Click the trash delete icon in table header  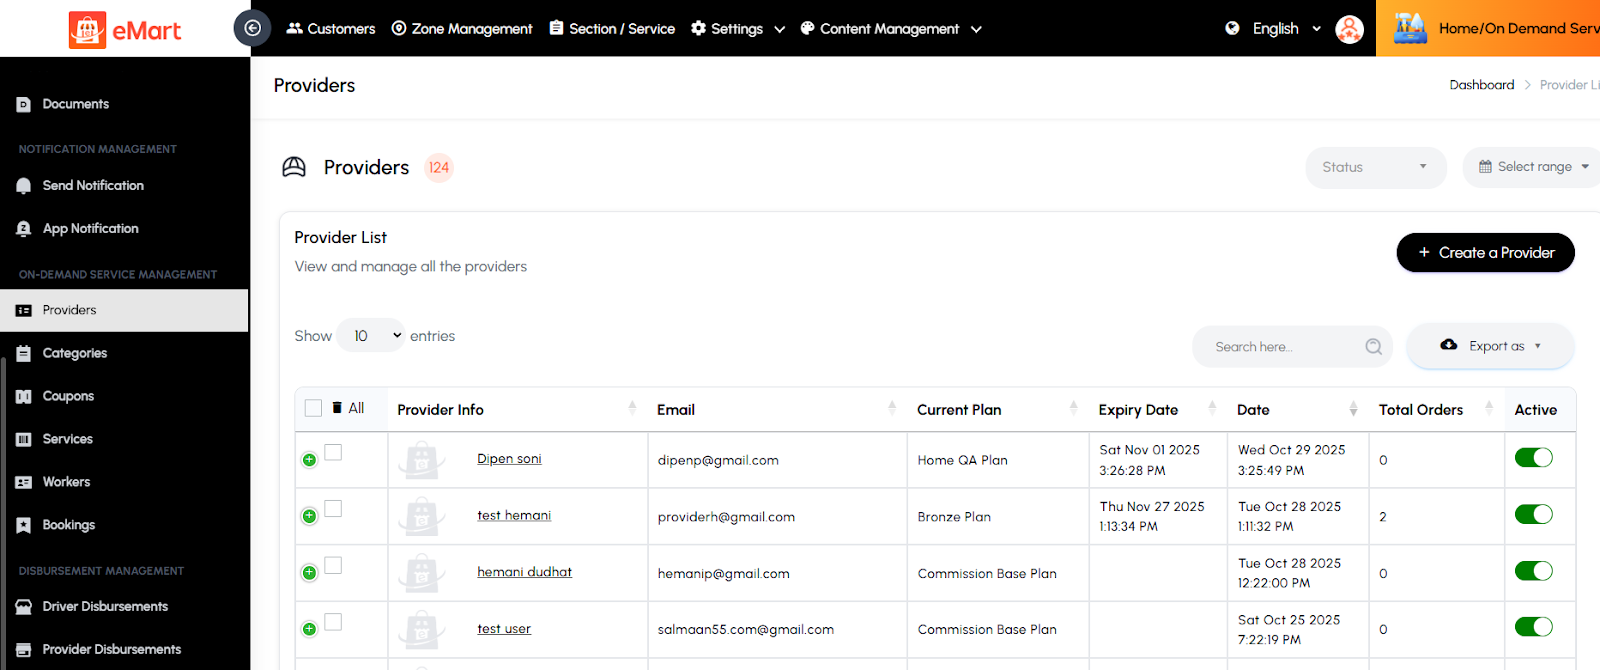(x=337, y=408)
